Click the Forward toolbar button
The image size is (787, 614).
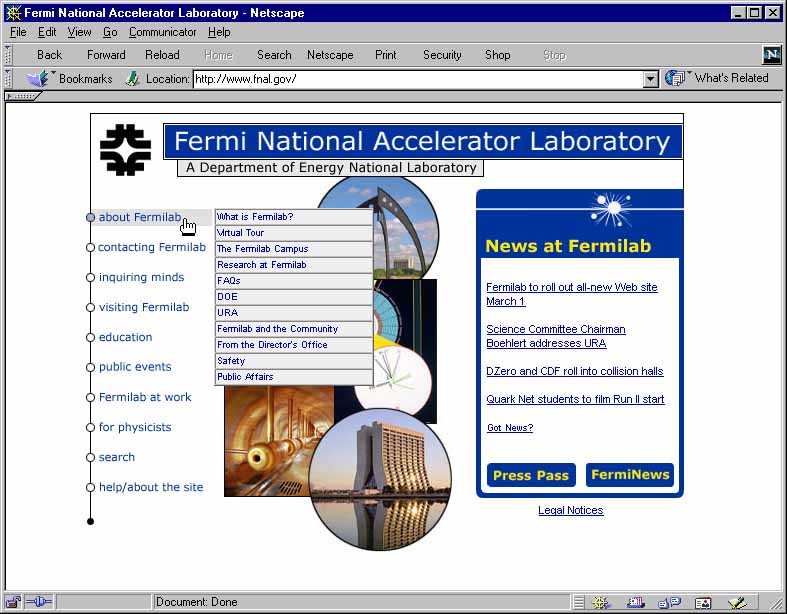tap(106, 55)
